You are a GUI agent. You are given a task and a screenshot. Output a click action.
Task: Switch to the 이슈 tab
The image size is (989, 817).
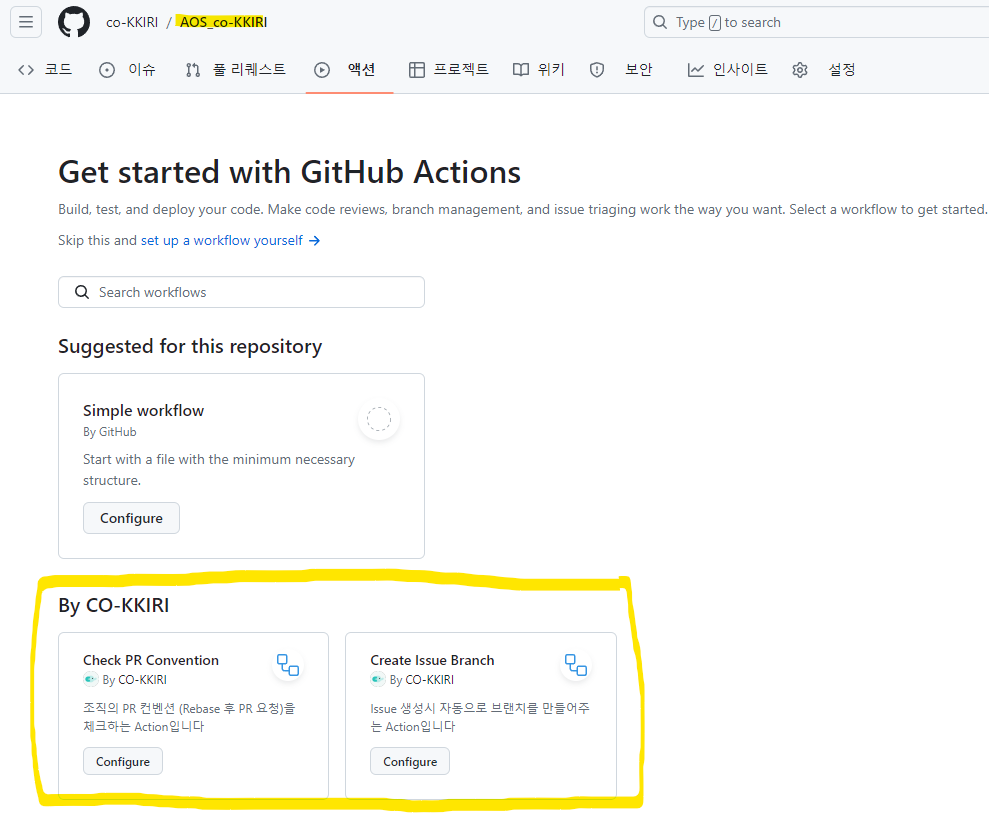tap(127, 69)
